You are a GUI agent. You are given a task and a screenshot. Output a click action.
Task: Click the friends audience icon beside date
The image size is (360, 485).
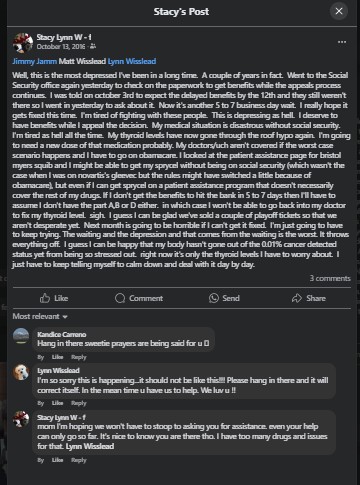pyautogui.click(x=93, y=46)
